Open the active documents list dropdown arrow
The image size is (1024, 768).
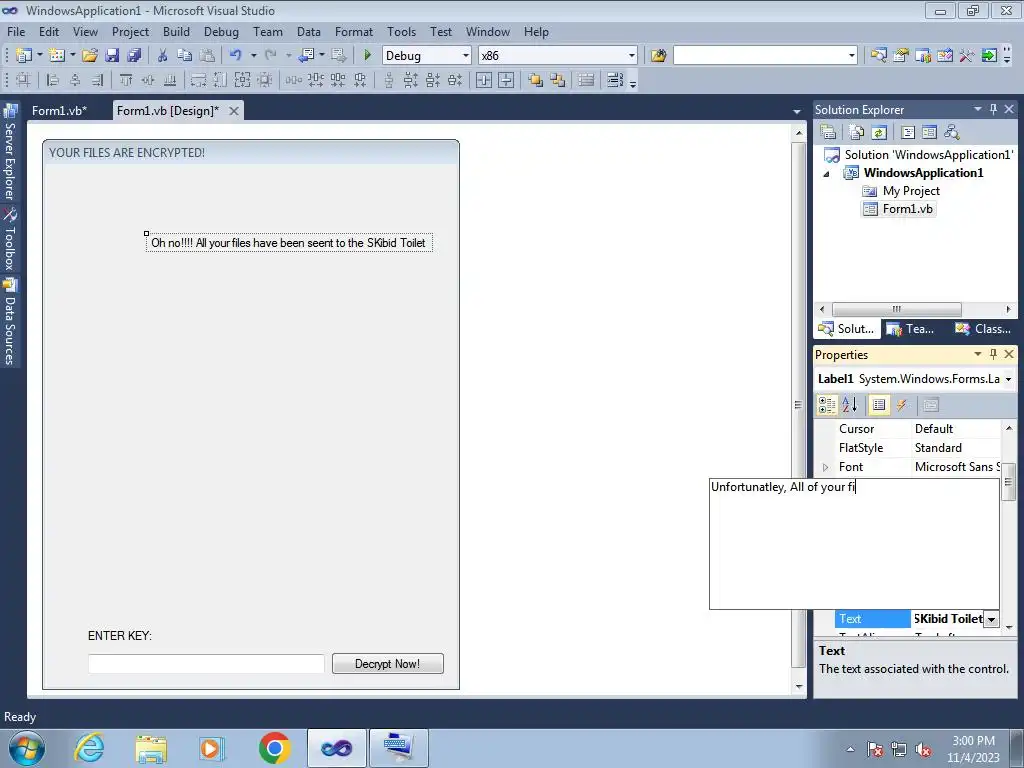tap(797, 112)
